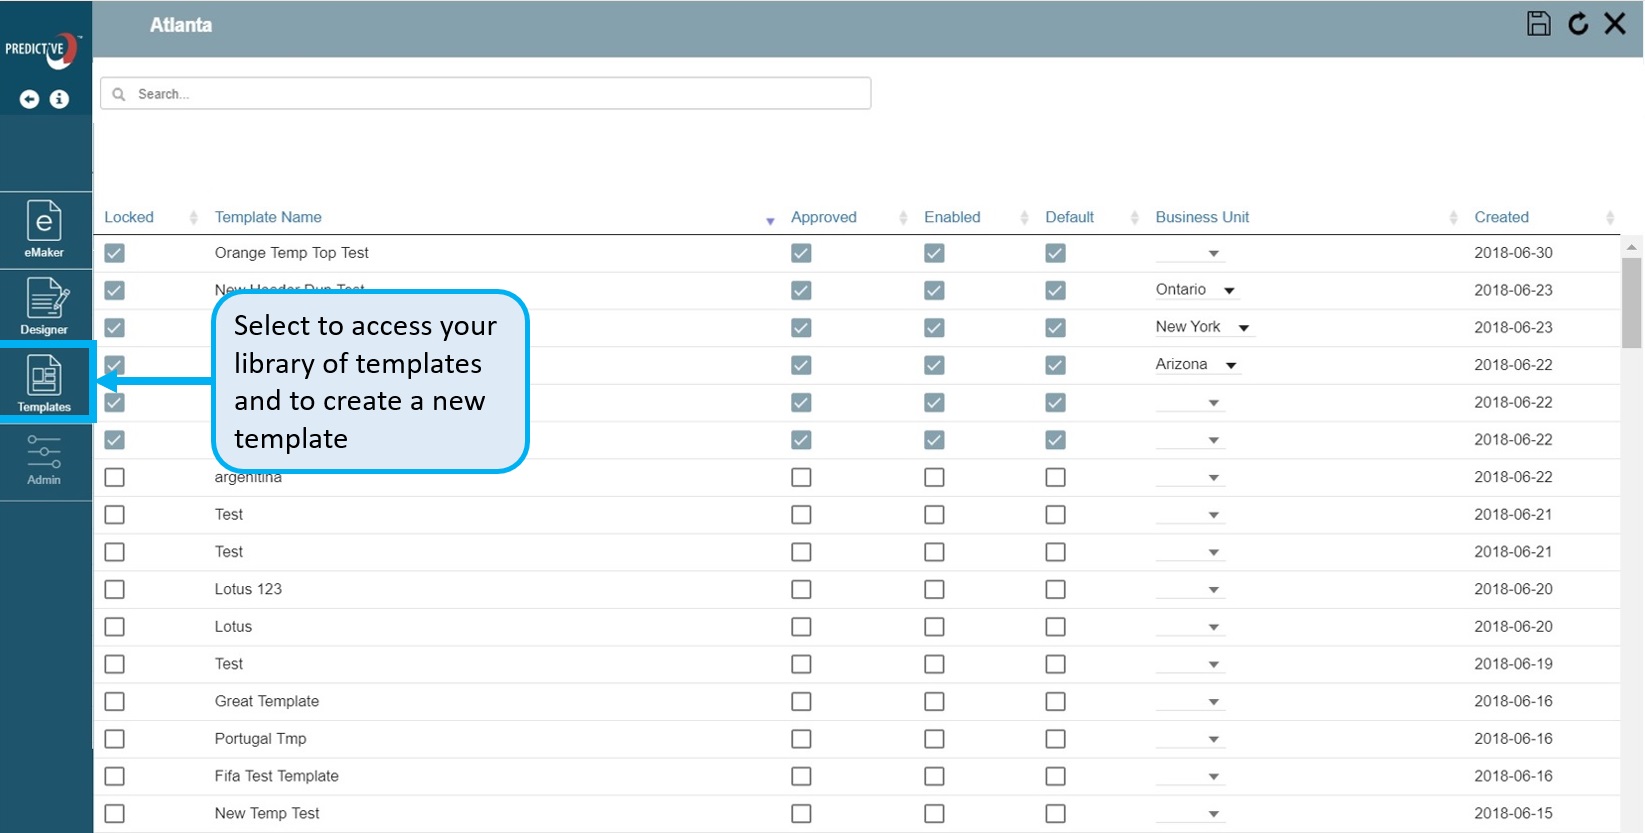Uncheck Locked for Orange Temp Top Test
1645x833 pixels.
[x=115, y=253]
